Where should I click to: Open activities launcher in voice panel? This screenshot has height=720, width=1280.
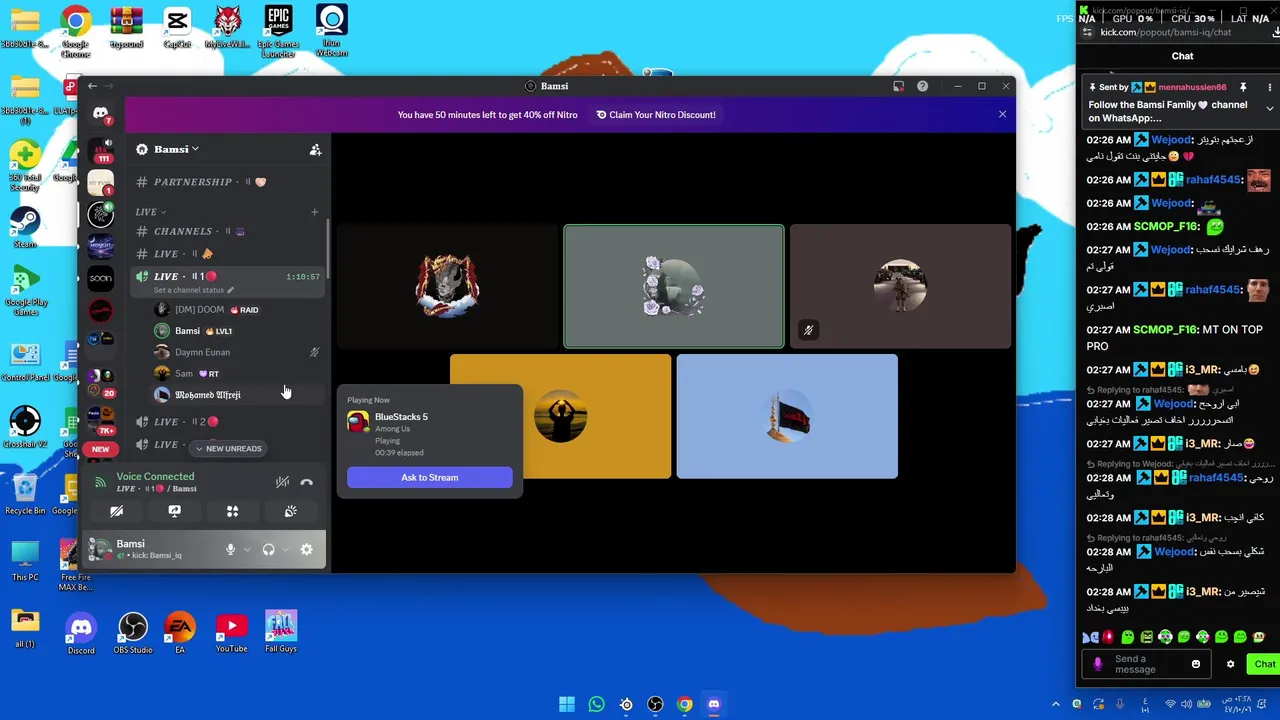[232, 511]
